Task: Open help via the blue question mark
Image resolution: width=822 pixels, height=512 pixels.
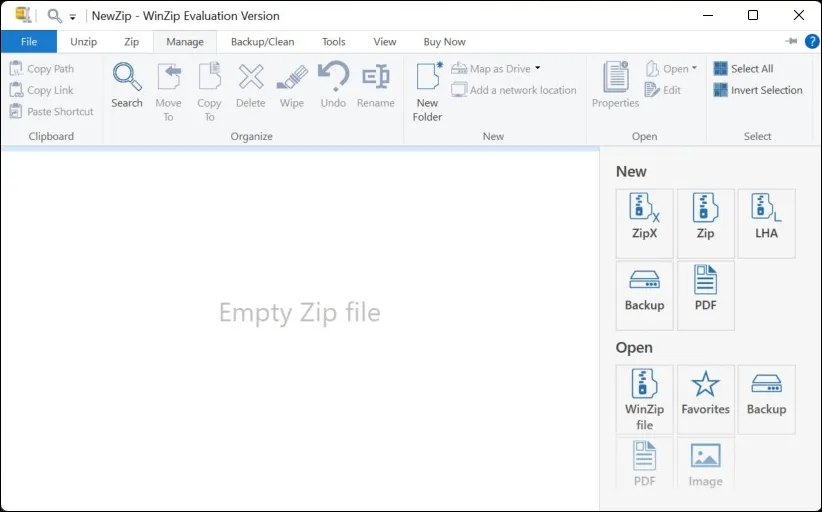Action: (x=812, y=41)
